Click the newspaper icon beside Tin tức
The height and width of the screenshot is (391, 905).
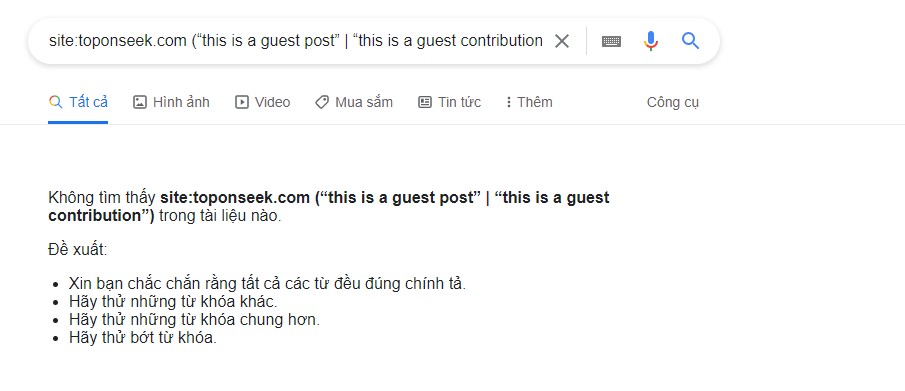click(425, 102)
